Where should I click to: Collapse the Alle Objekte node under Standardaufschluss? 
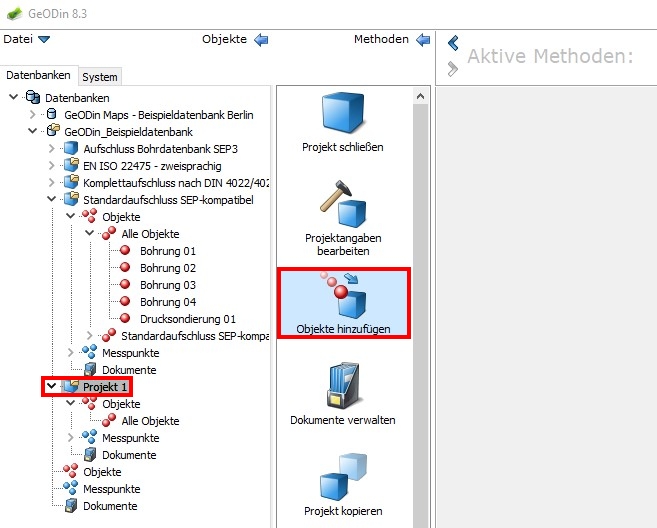click(x=90, y=233)
